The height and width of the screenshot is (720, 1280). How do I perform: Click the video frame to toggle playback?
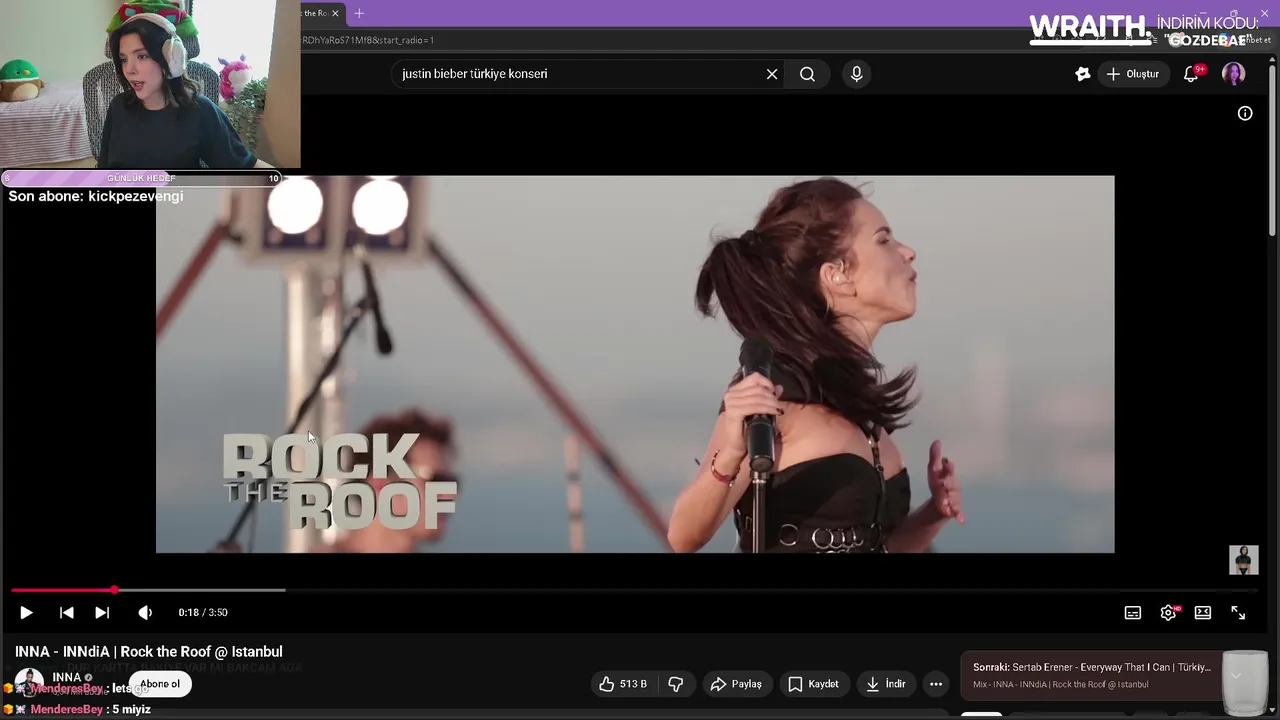pyautogui.click(x=634, y=364)
